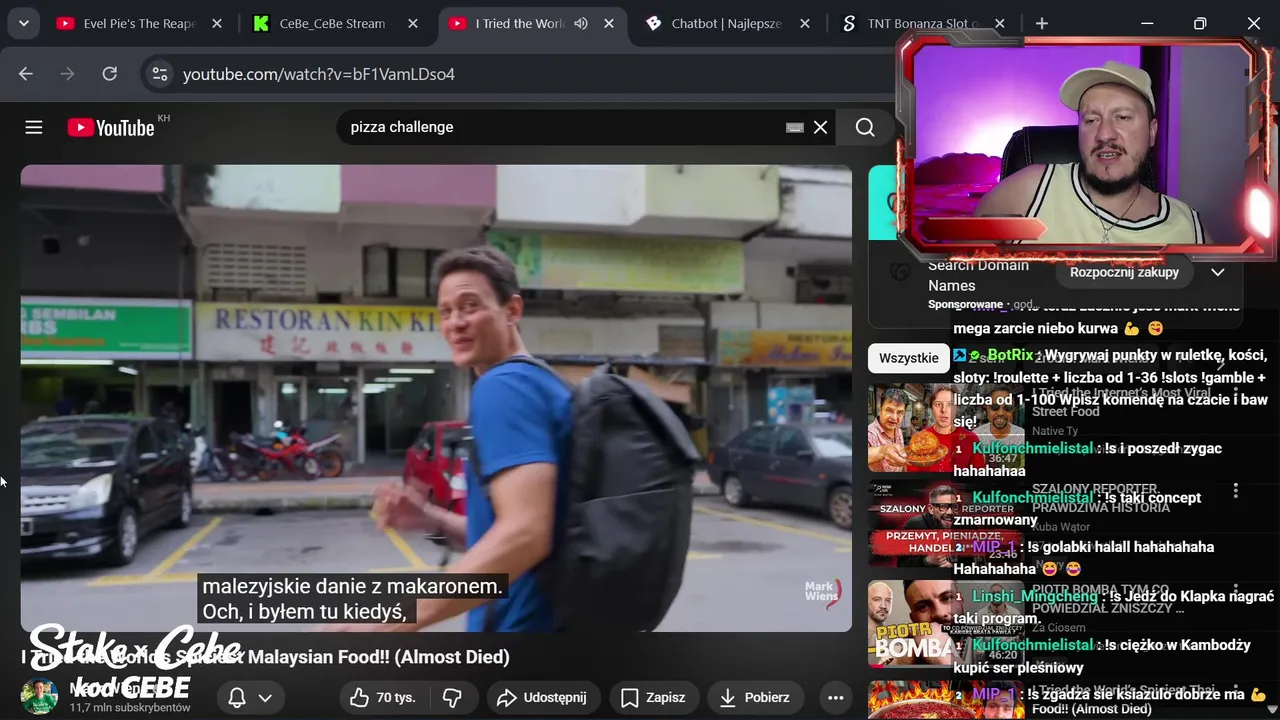Open the notification bell dropdown
1280x720 pixels.
(x=249, y=698)
